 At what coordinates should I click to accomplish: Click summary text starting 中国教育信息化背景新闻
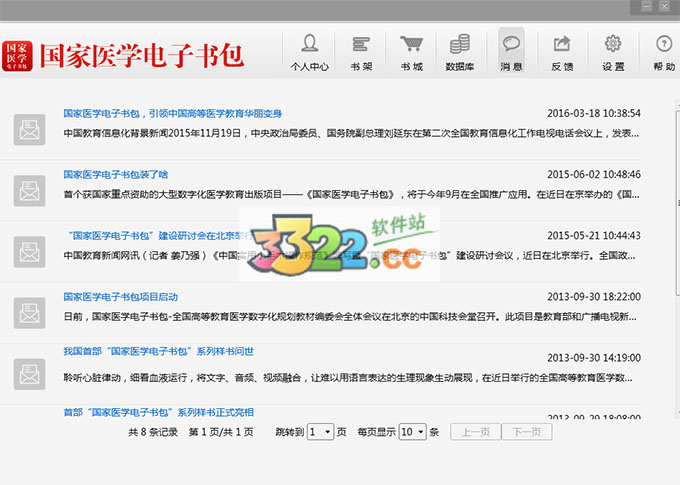coord(351,133)
